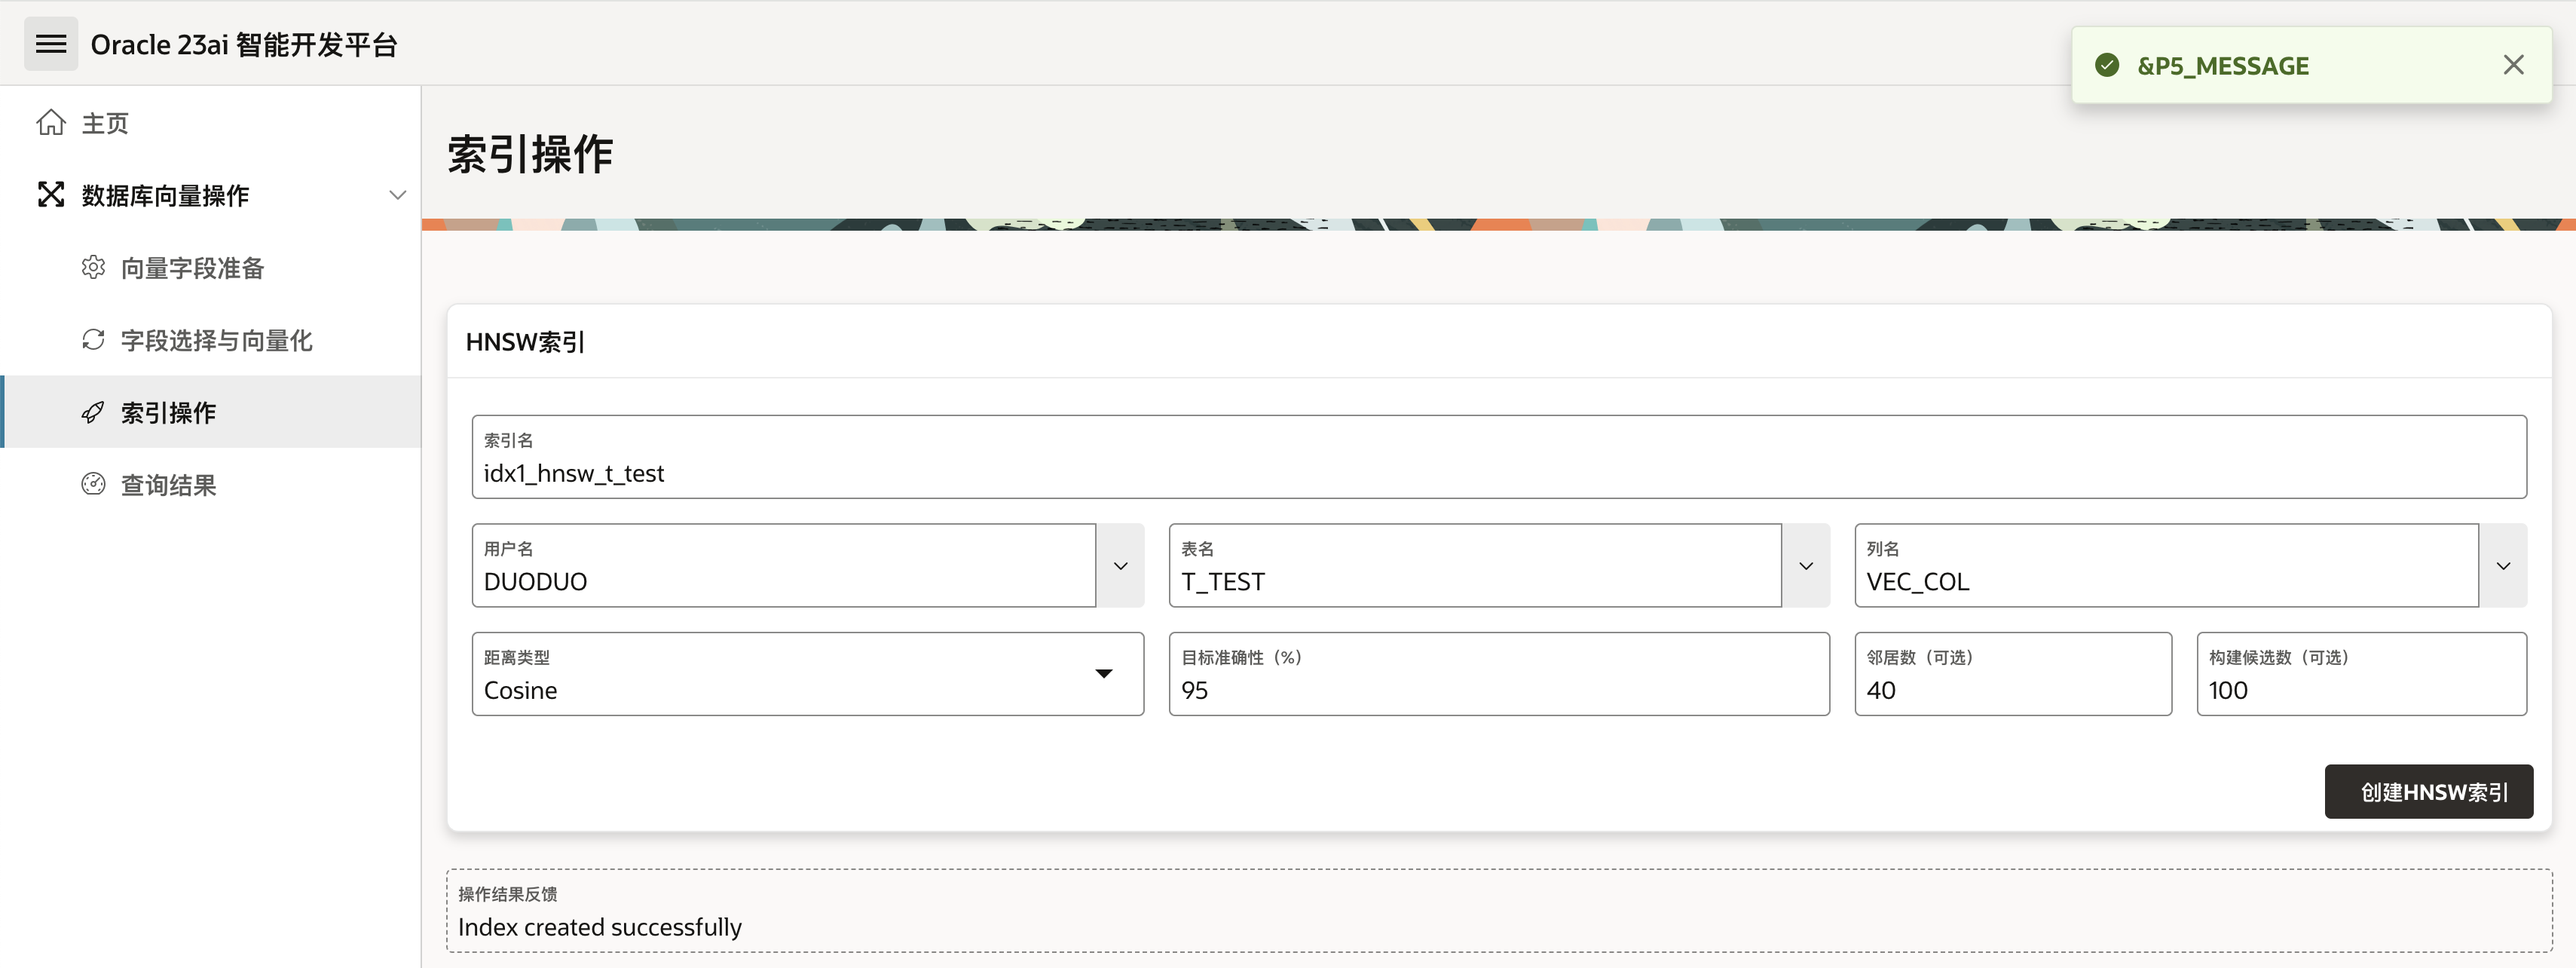Click the home icon beside 主页
Viewport: 2576px width, 968px height.
point(51,123)
